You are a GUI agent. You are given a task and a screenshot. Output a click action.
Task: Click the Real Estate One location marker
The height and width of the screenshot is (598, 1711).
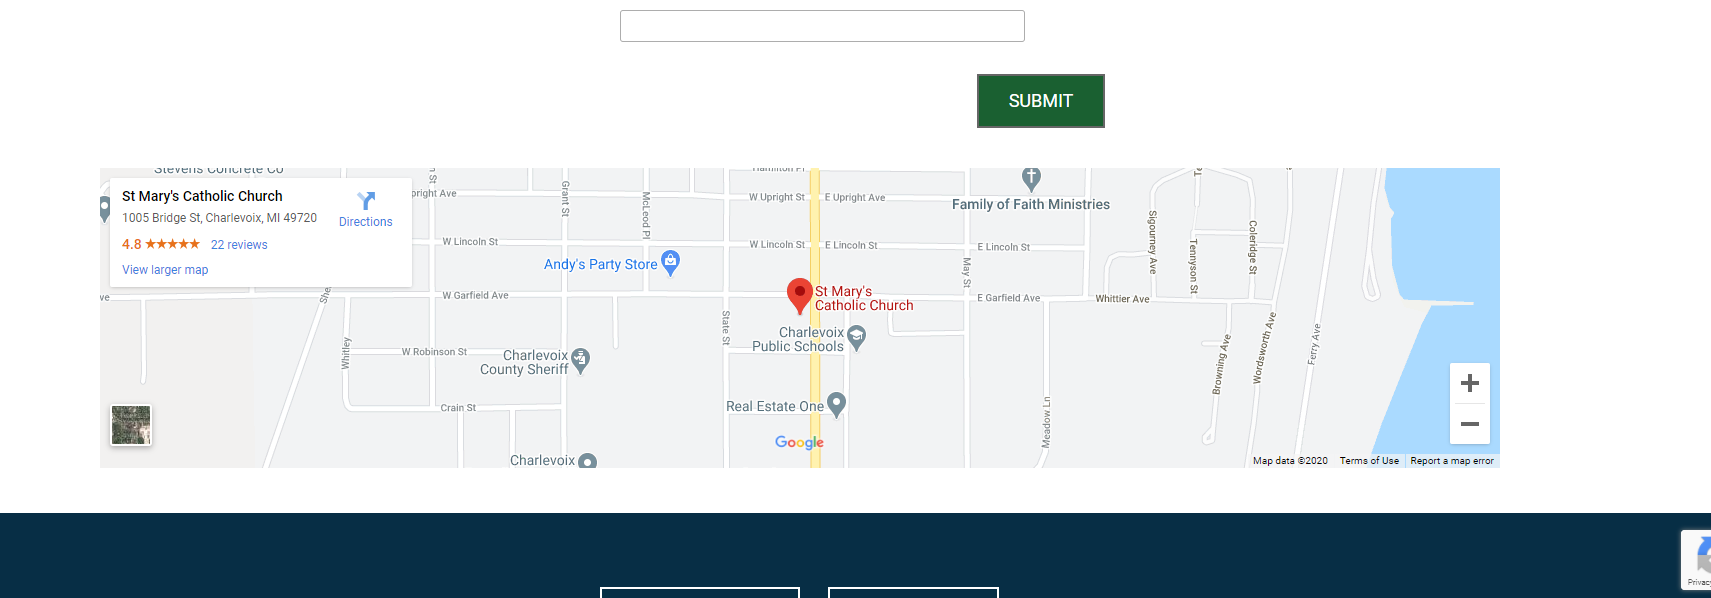[x=837, y=404]
